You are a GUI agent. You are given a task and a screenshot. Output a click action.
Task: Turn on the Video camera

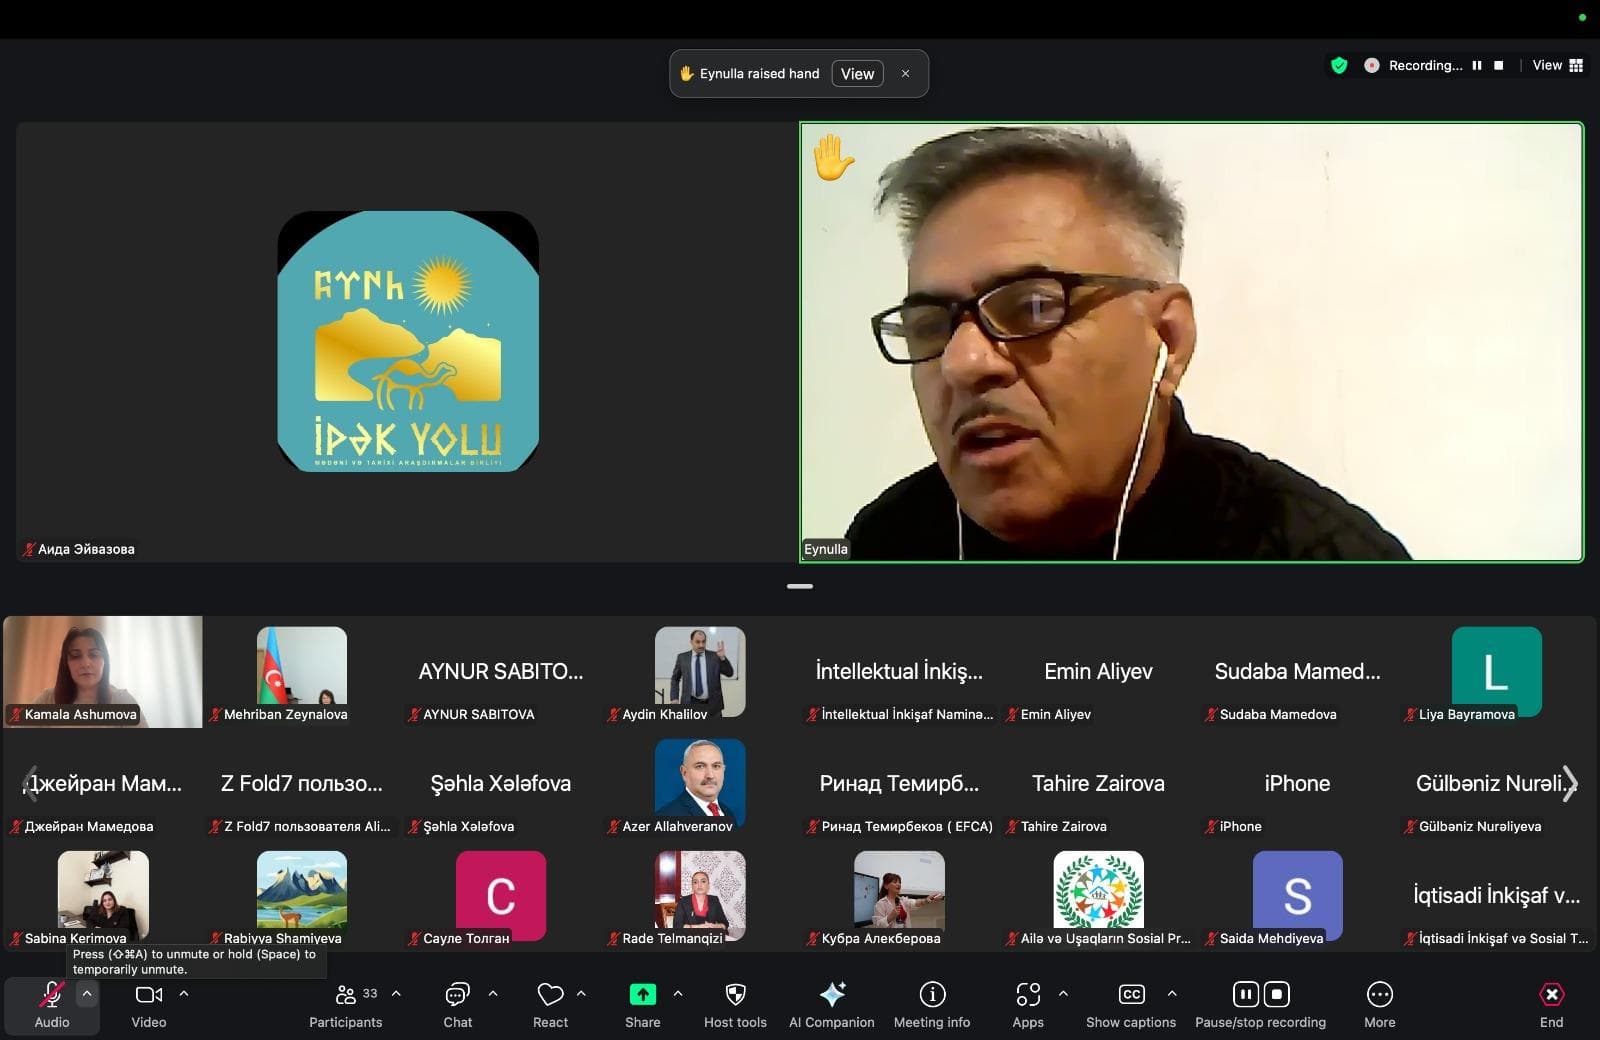click(x=149, y=1005)
